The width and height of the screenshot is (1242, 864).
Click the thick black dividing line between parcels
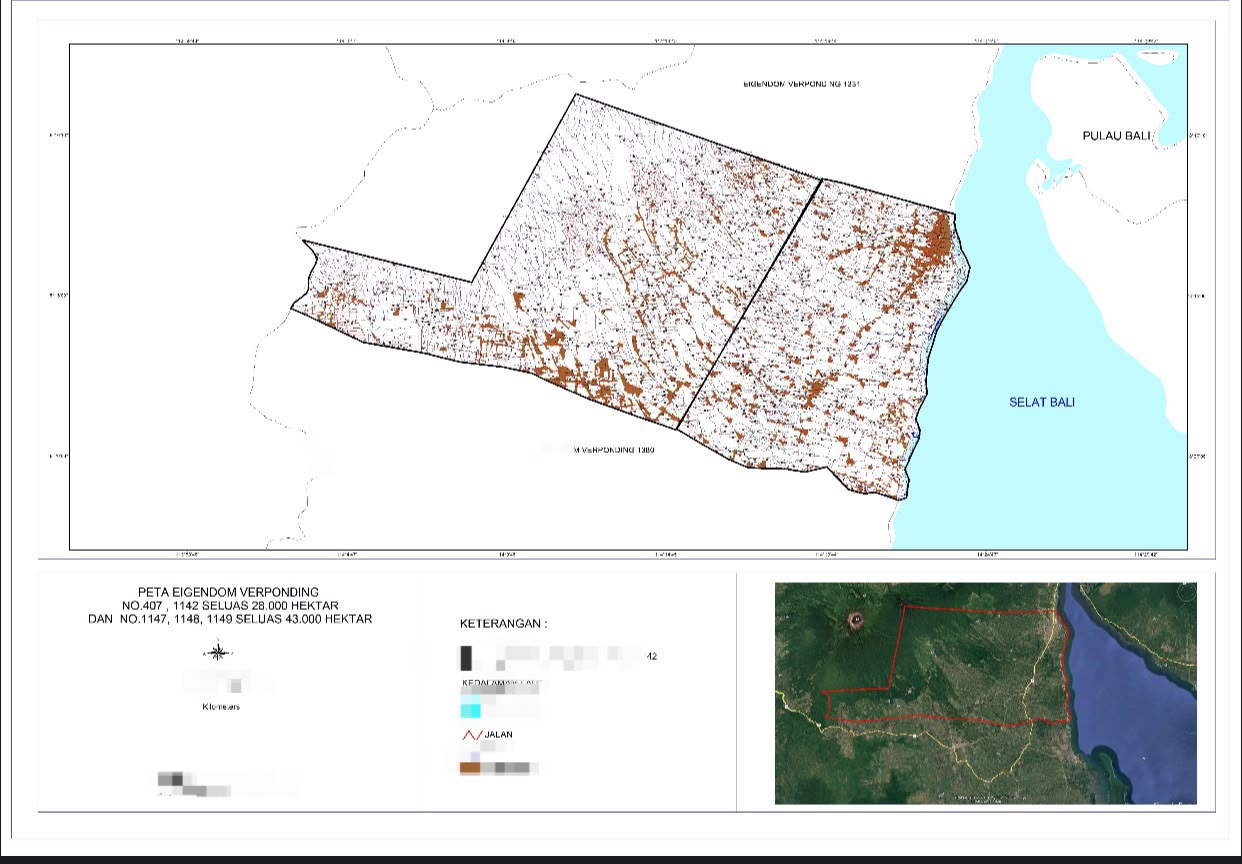749,305
